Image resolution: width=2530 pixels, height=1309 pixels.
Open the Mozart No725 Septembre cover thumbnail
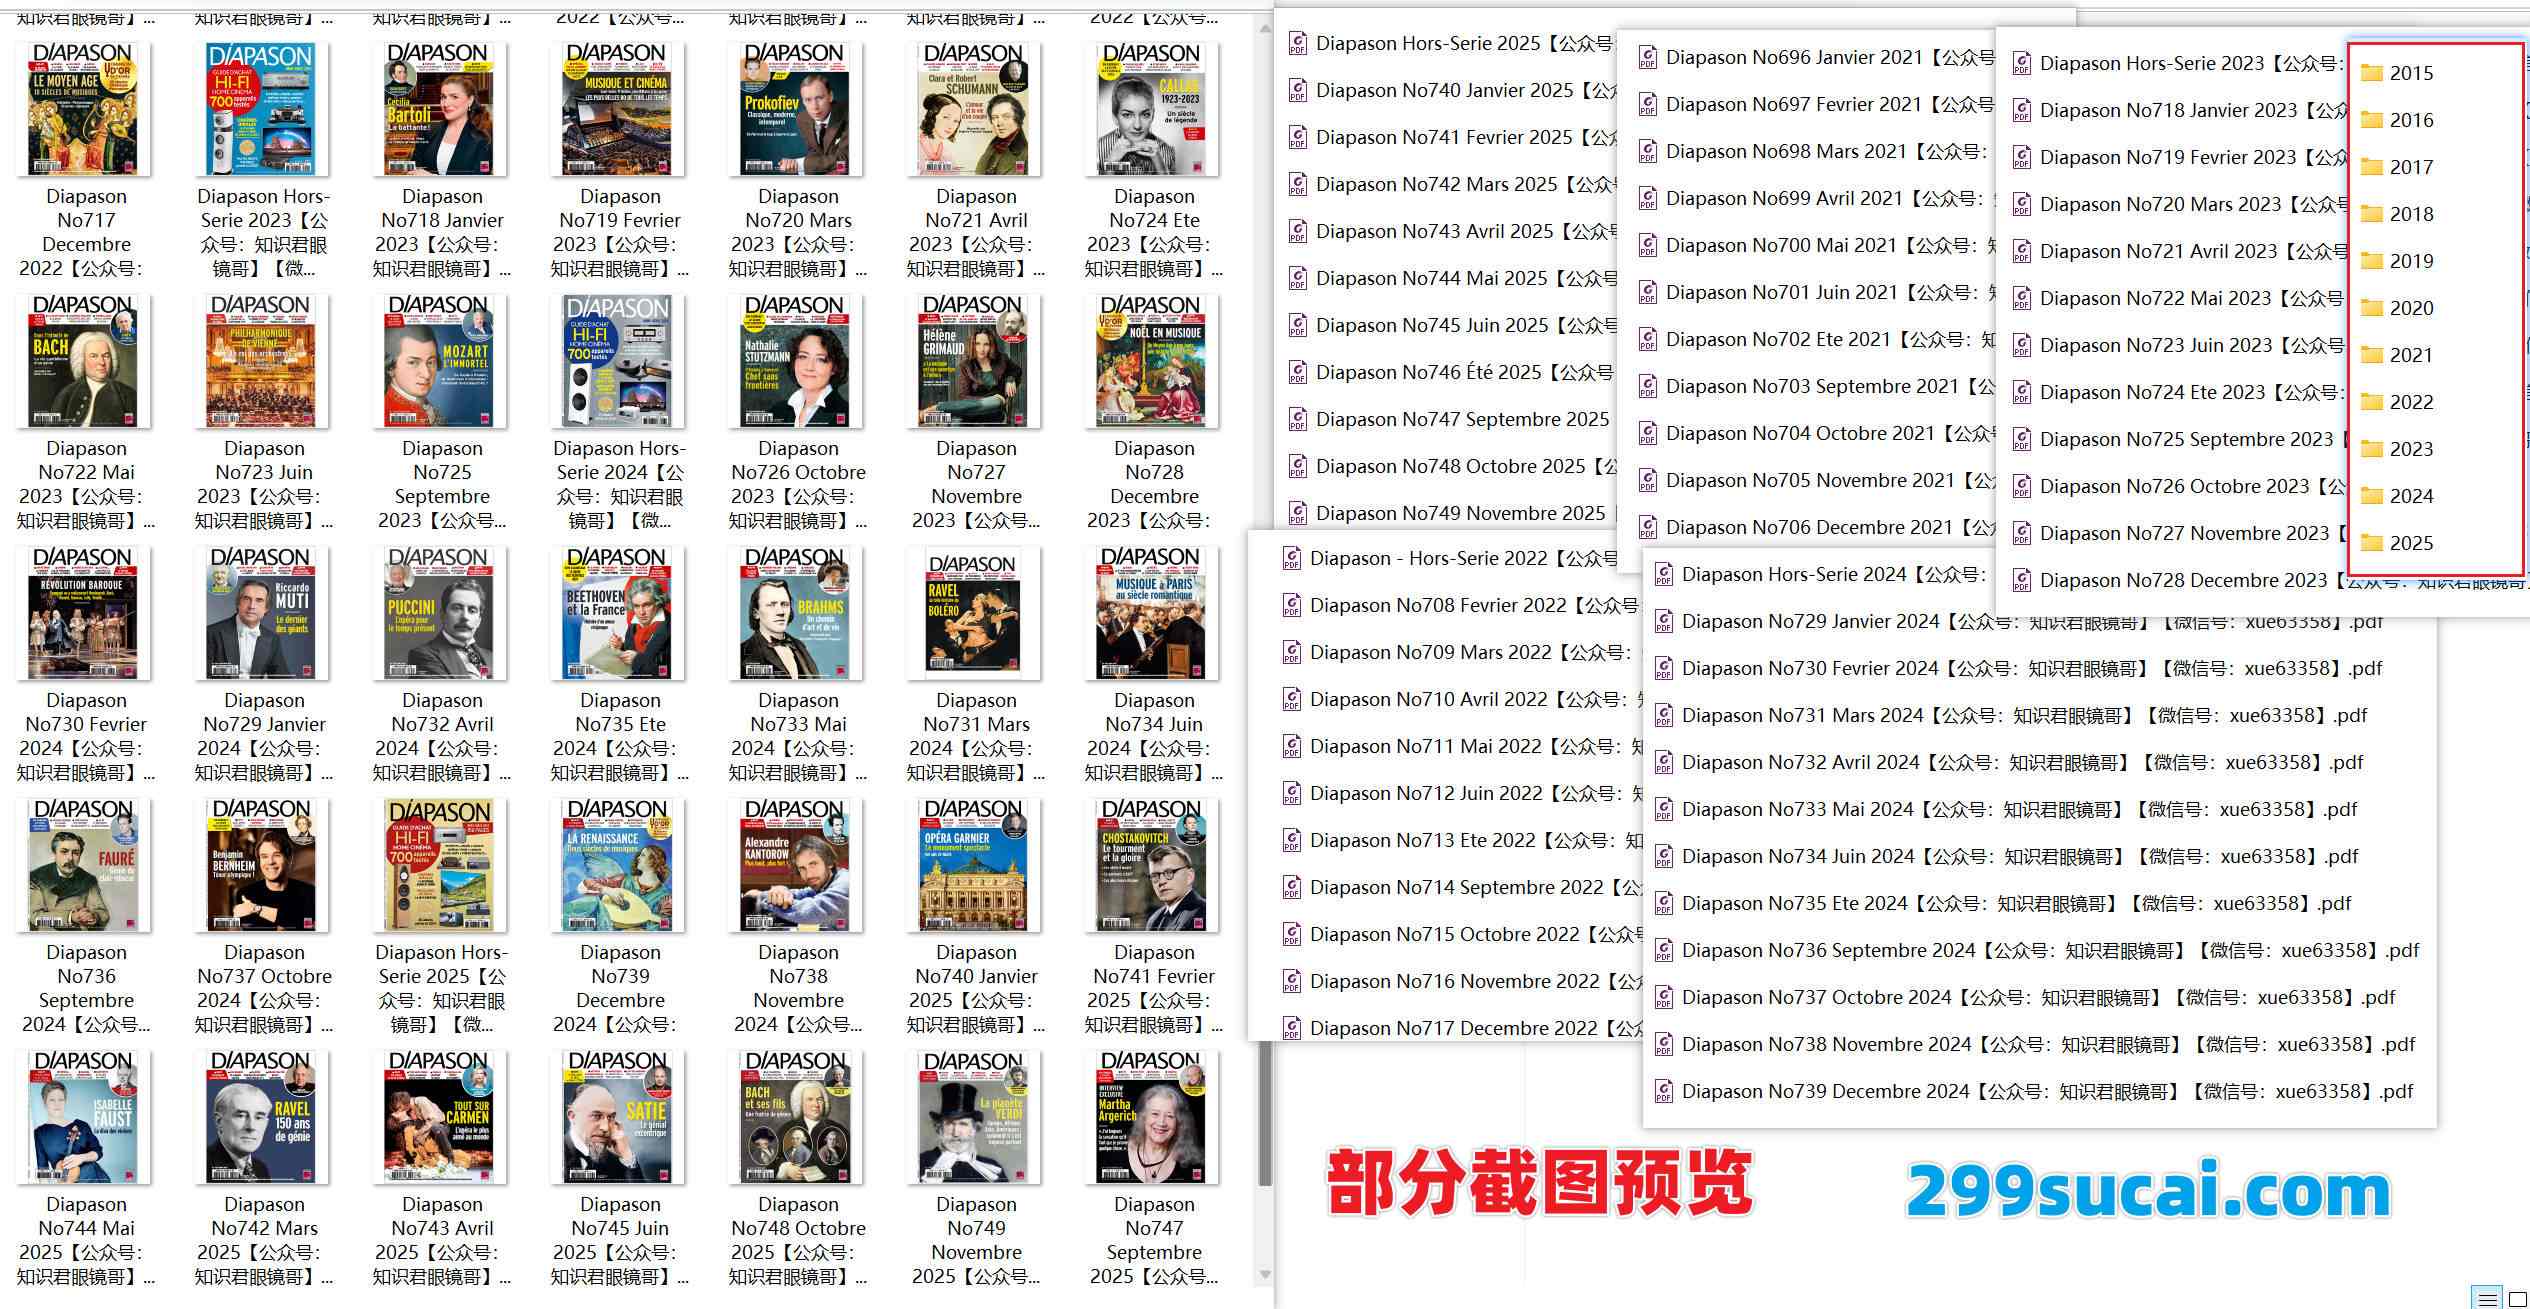(440, 361)
